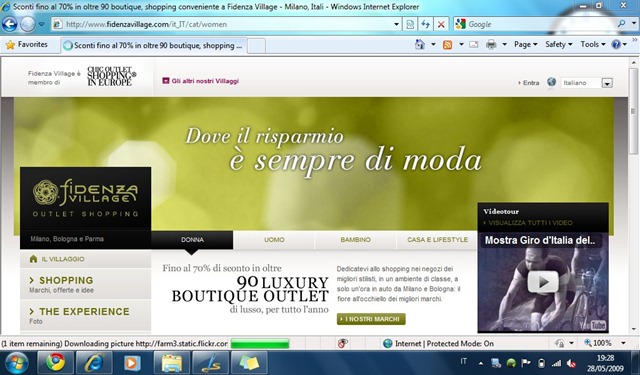Image resolution: width=640 pixels, height=375 pixels.
Task: Open the Favorites star button
Action: tap(27, 44)
